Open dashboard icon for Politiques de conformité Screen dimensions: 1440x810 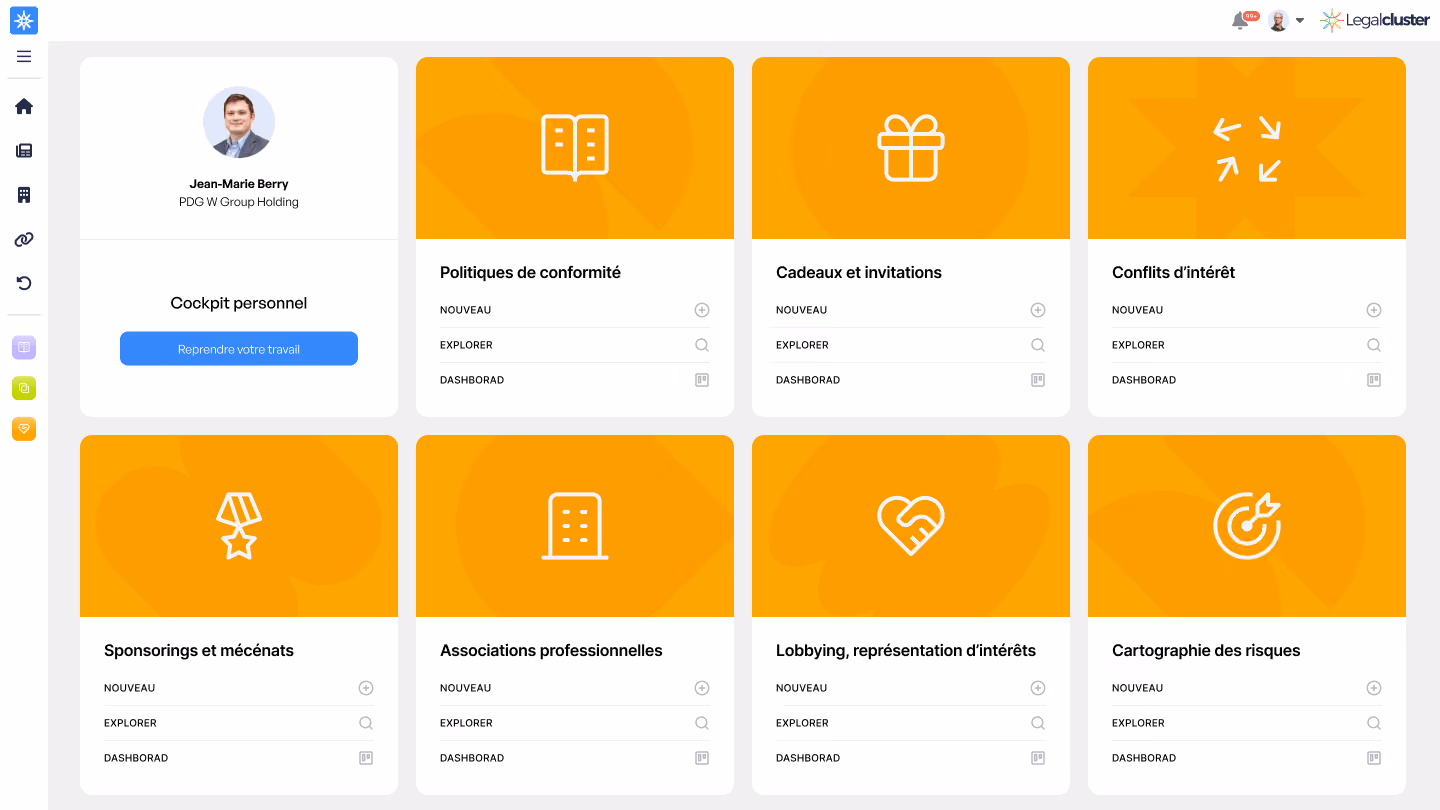coord(702,380)
